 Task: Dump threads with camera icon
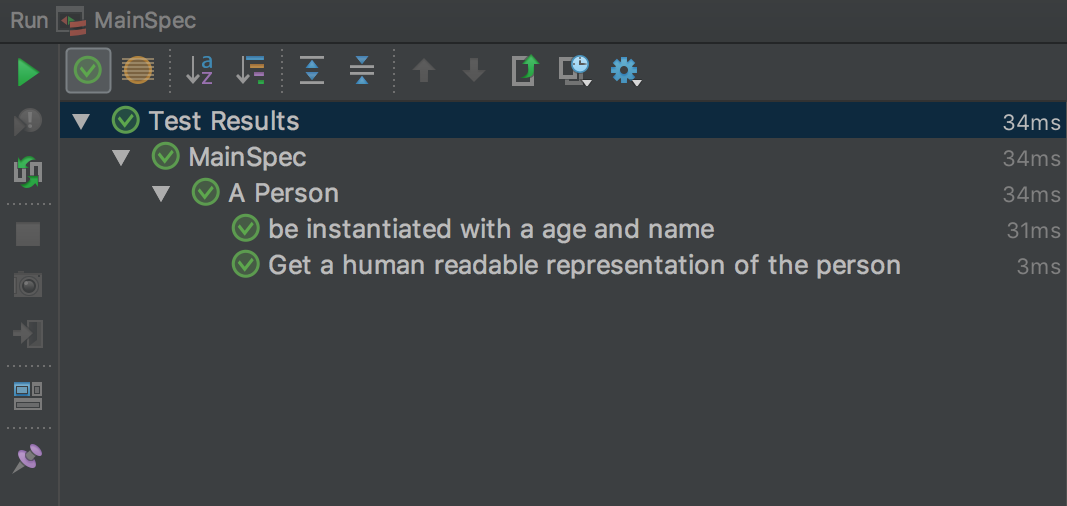point(28,284)
